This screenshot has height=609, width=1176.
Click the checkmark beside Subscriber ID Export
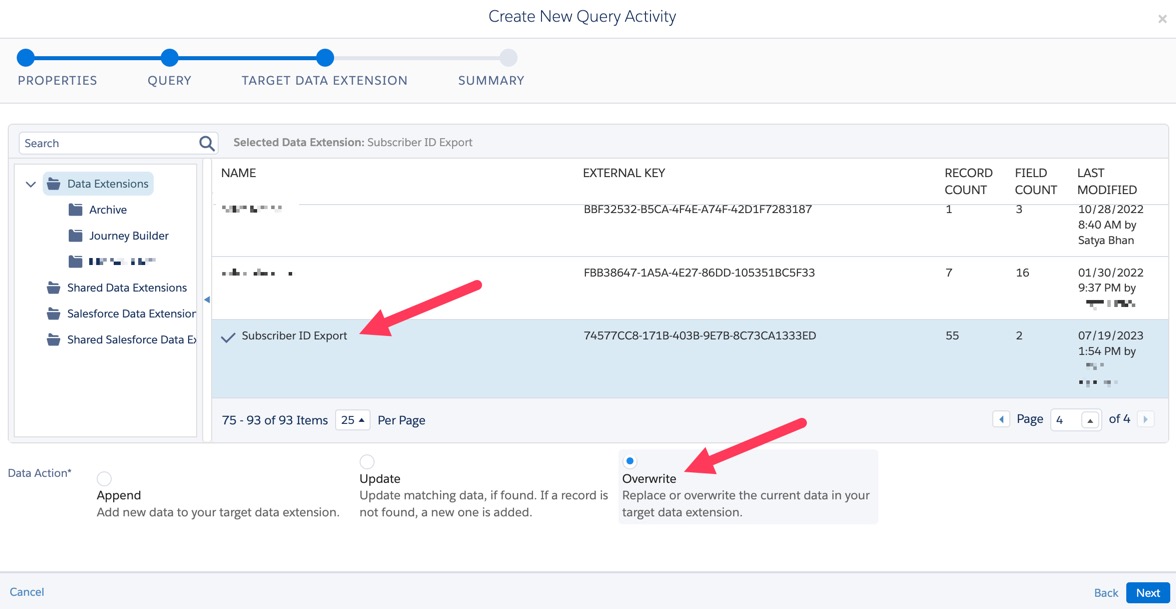[x=230, y=336]
